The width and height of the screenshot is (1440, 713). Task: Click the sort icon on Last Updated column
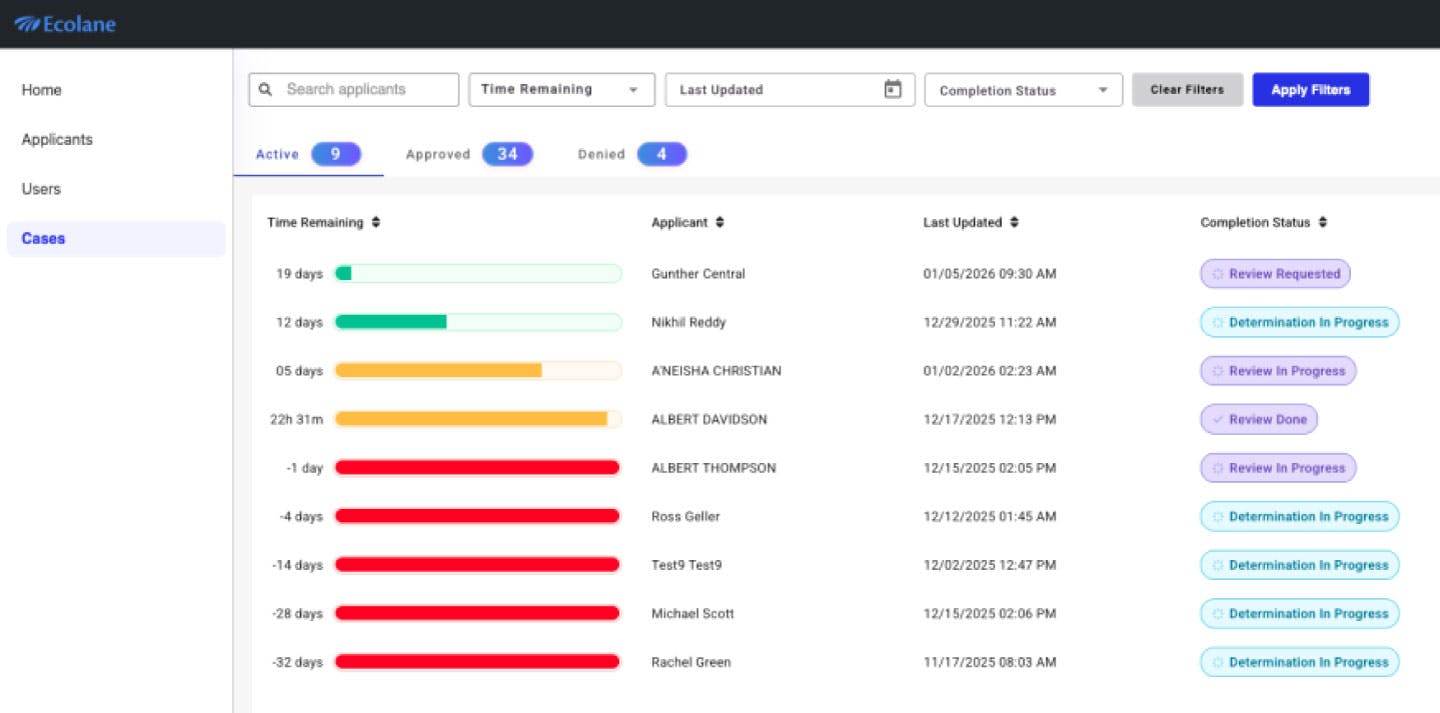[1012, 222]
